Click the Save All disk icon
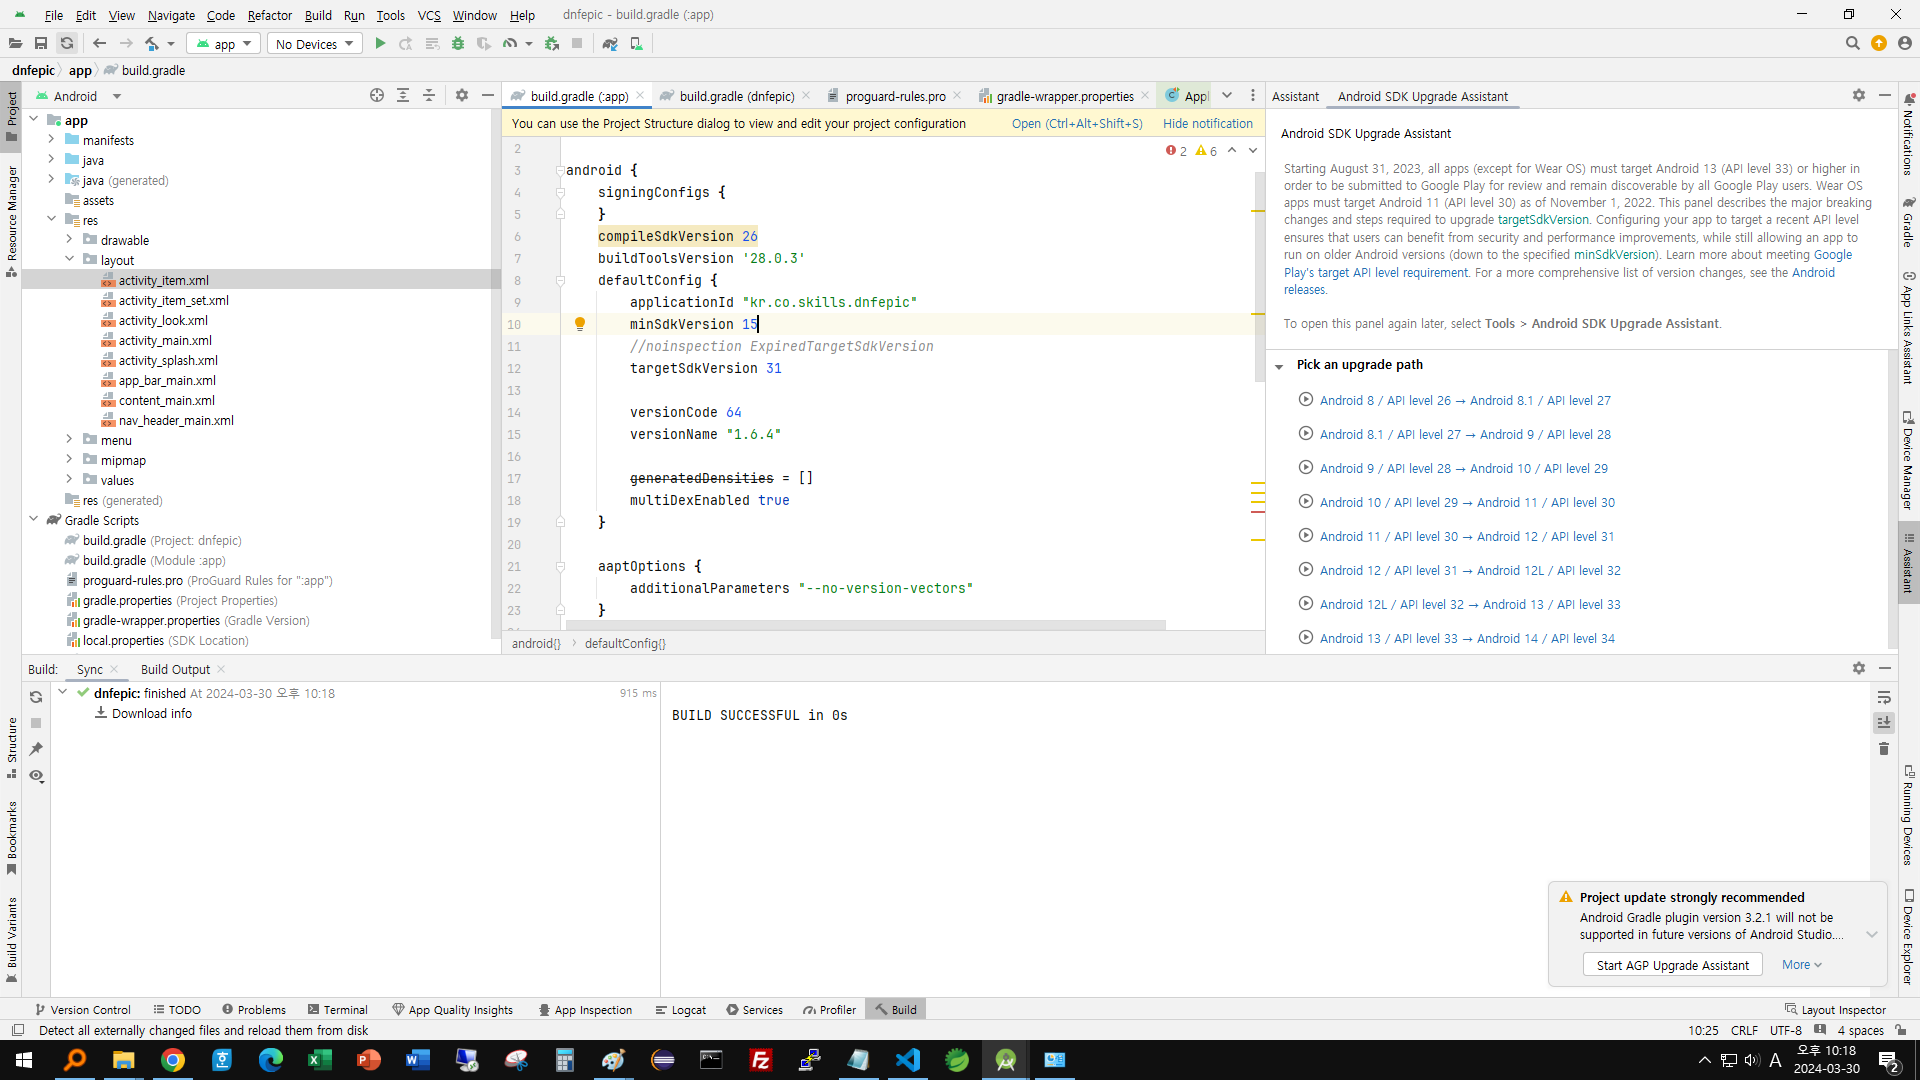 pos(41,44)
